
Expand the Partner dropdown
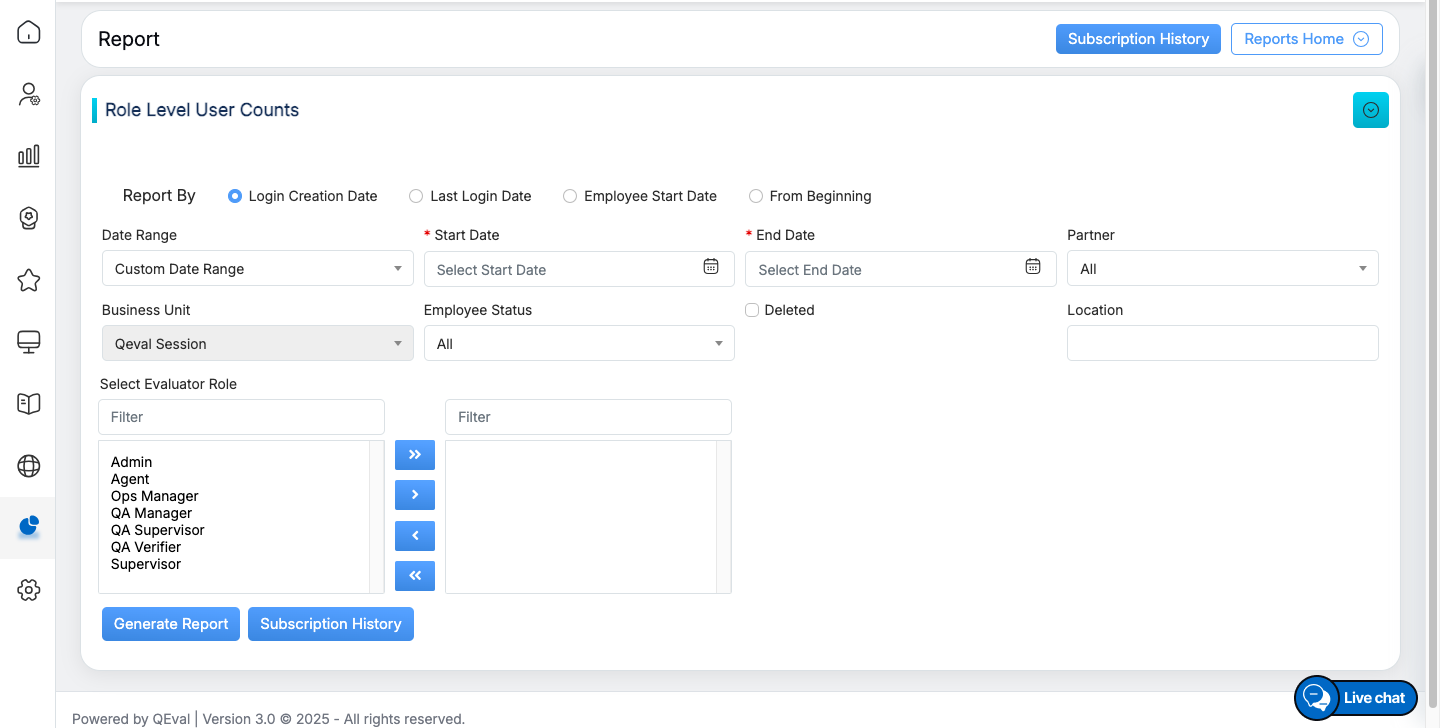coord(1222,269)
